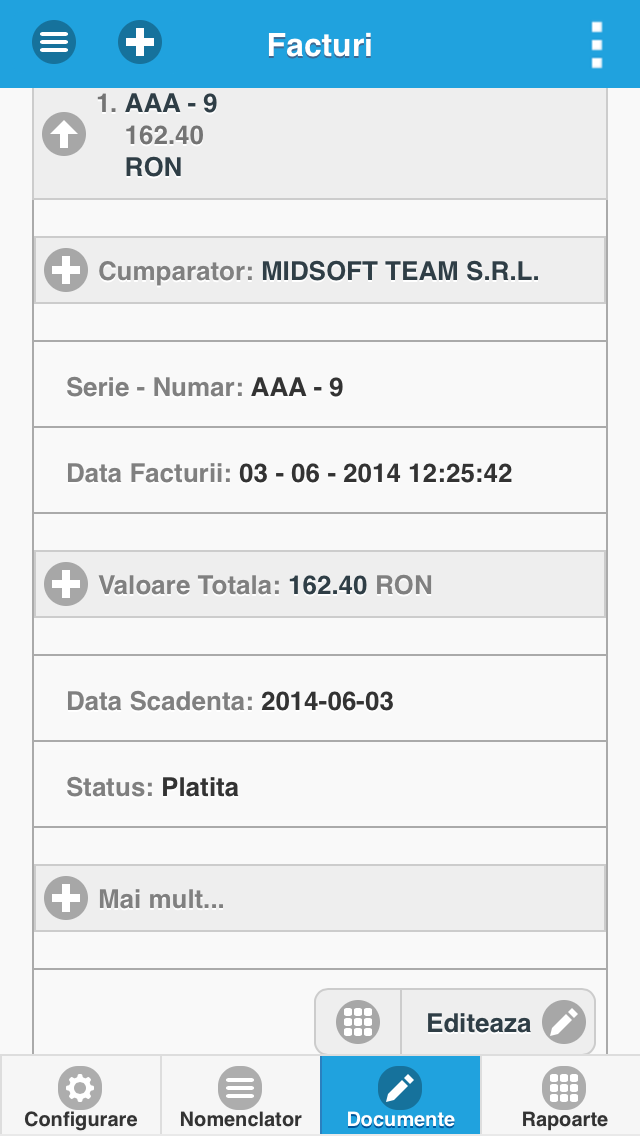Click the Status Platita row
Image resolution: width=640 pixels, height=1136 pixels.
[320, 785]
